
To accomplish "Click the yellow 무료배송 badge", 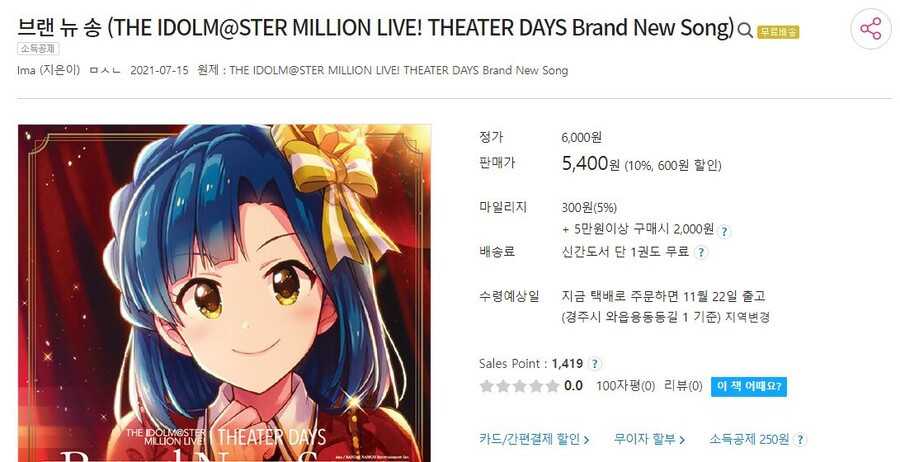I will [x=778, y=32].
